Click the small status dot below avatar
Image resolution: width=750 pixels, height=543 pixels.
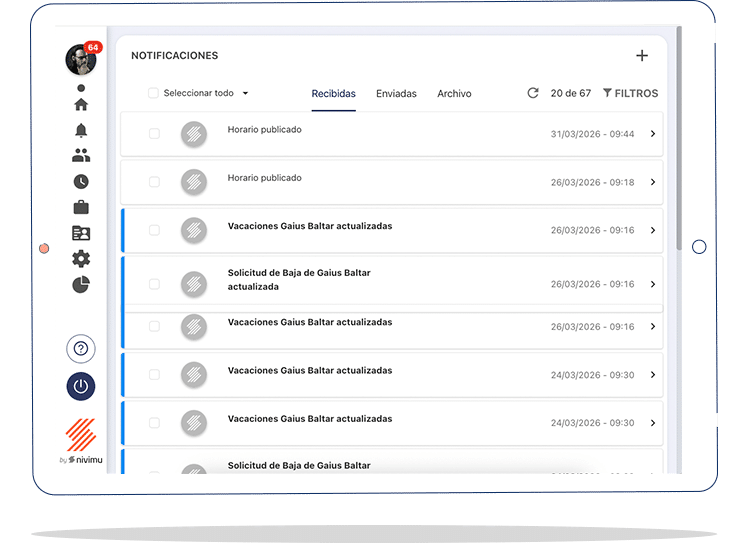click(81, 88)
